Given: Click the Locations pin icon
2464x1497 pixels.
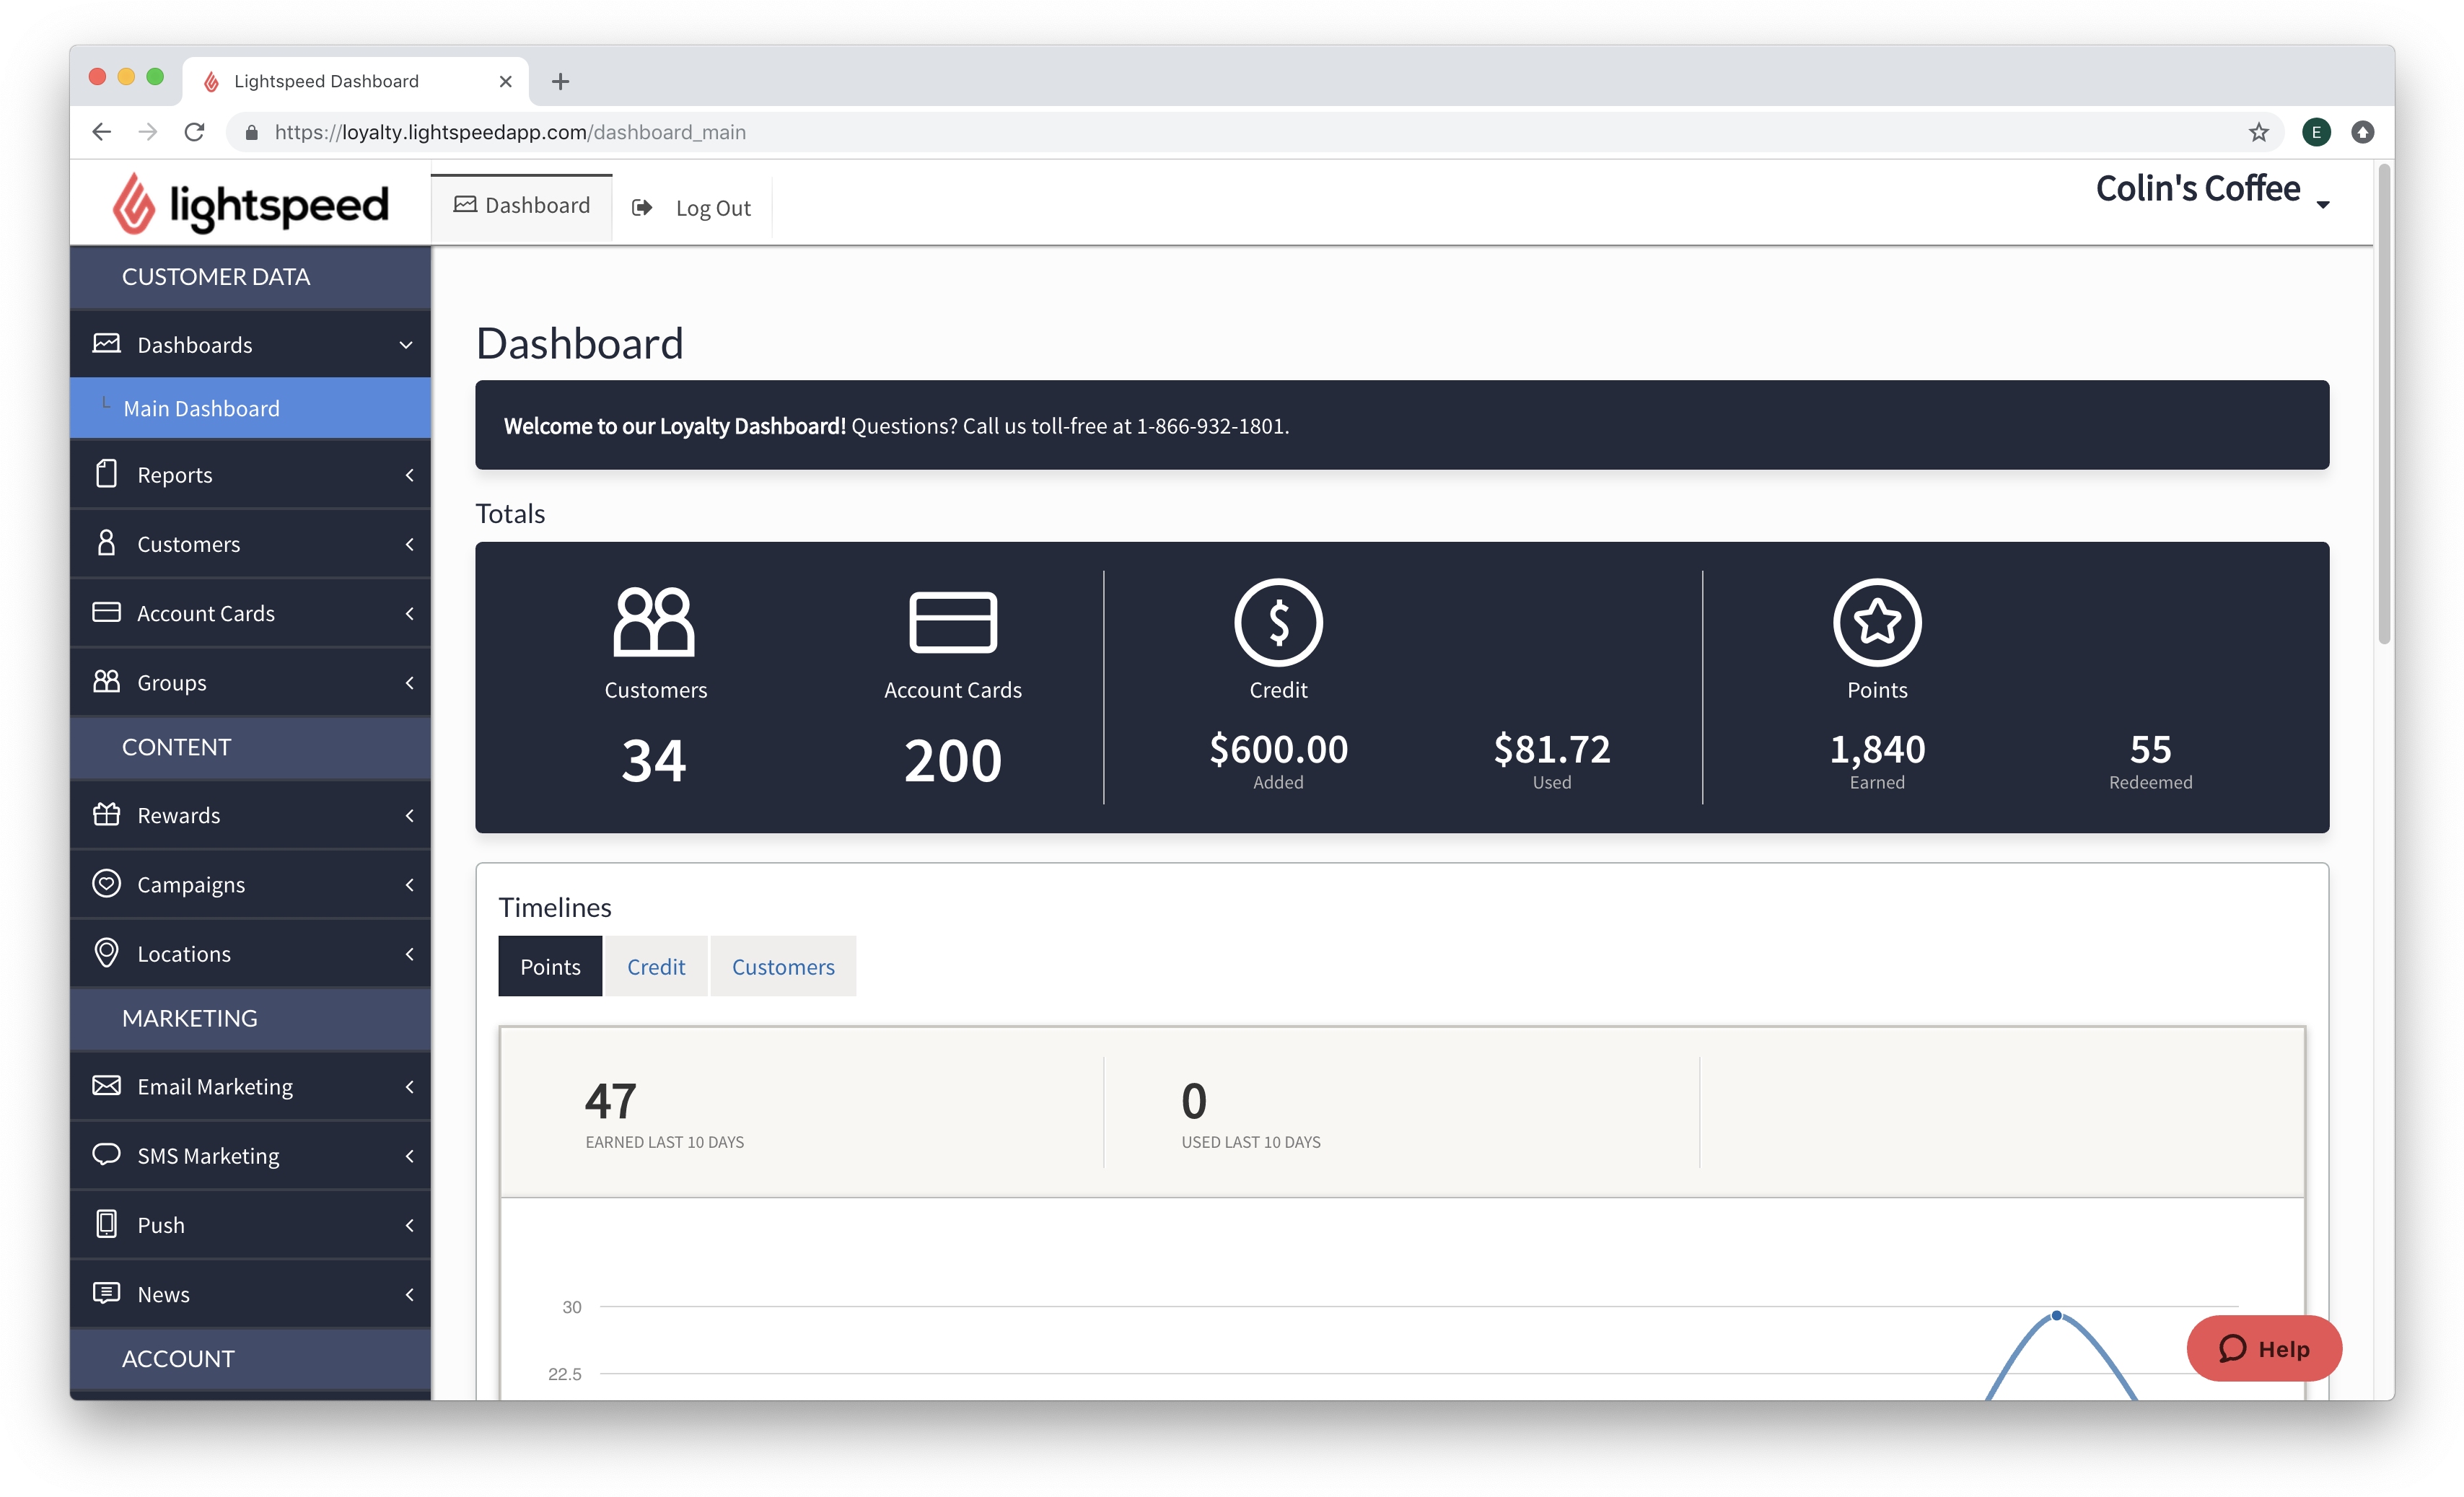Looking at the screenshot, I should point(106,953).
